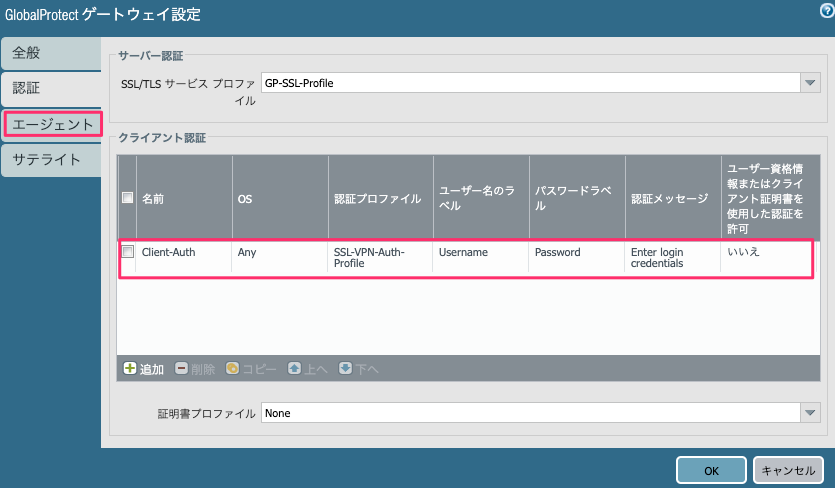
Task: Switch to the 全般 tab
Action: pos(51,53)
